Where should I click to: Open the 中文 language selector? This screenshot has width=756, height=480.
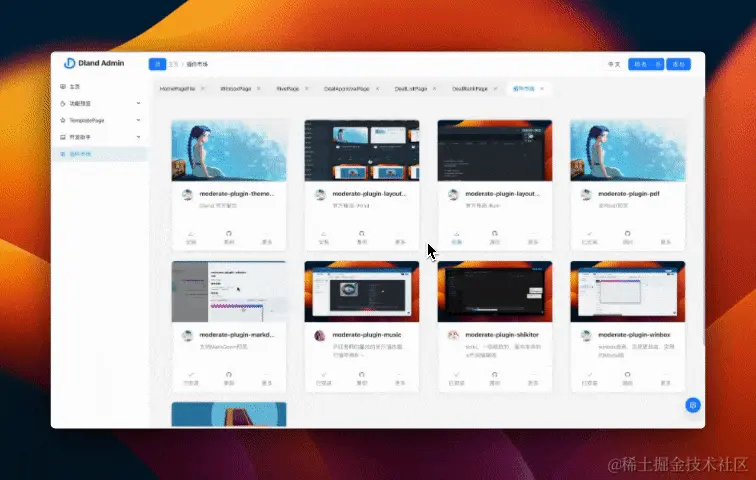(614, 64)
